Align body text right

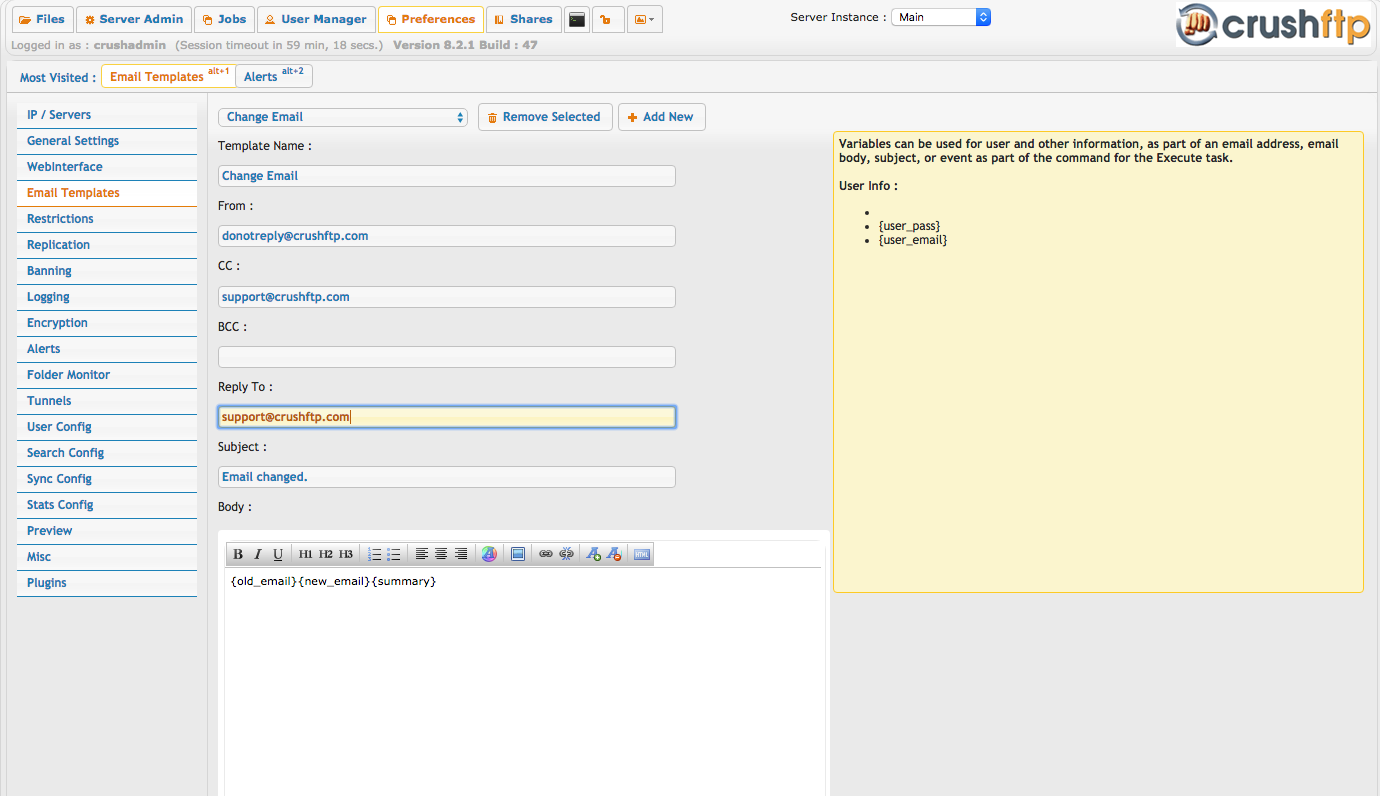pyautogui.click(x=461, y=554)
